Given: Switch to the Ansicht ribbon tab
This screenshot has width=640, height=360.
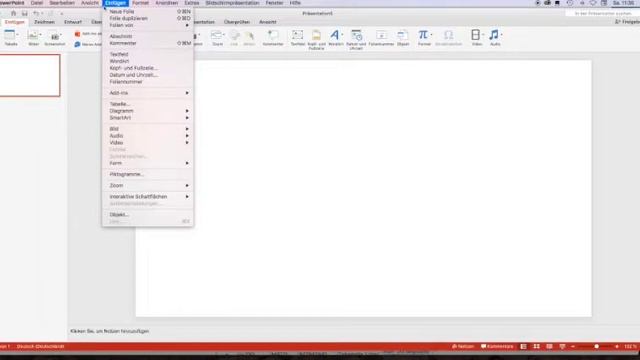Looking at the screenshot, I should pyautogui.click(x=268, y=22).
